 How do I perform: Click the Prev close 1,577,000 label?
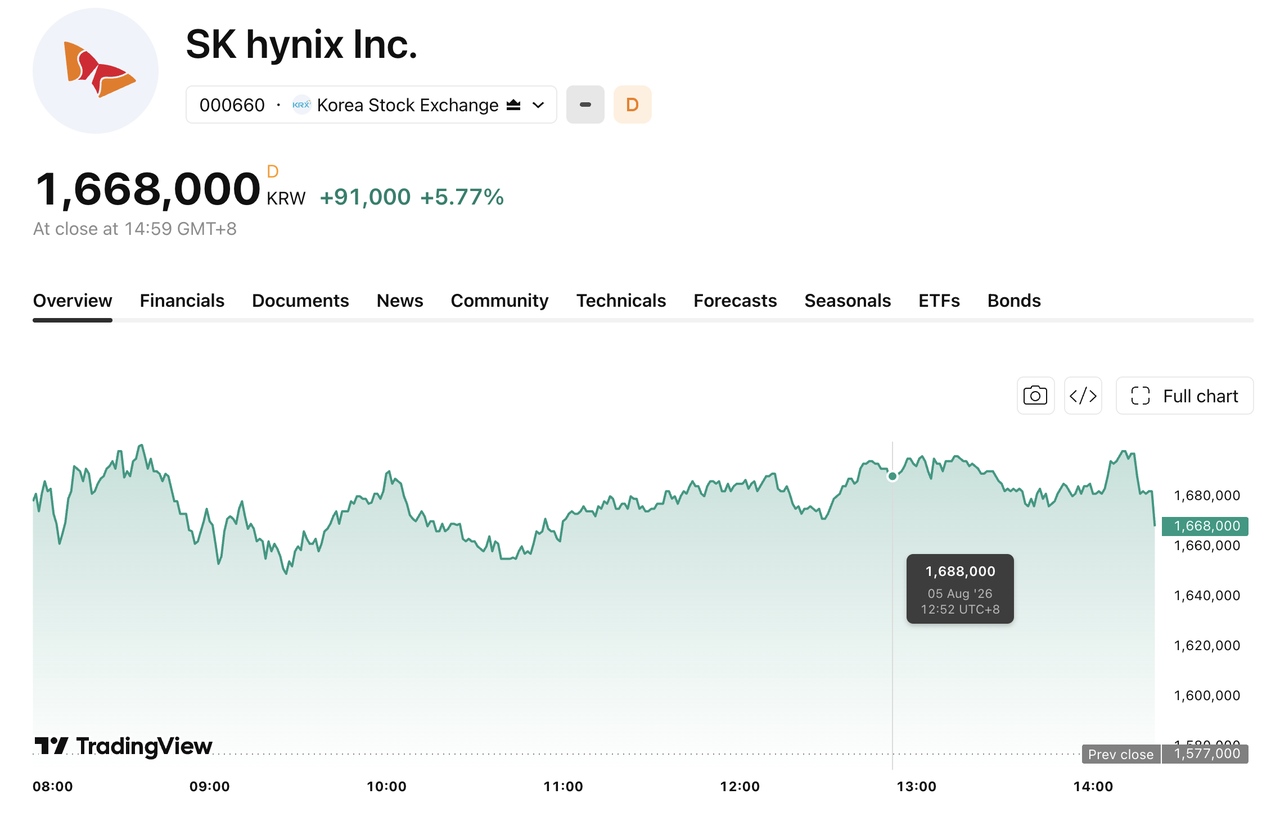click(1165, 754)
